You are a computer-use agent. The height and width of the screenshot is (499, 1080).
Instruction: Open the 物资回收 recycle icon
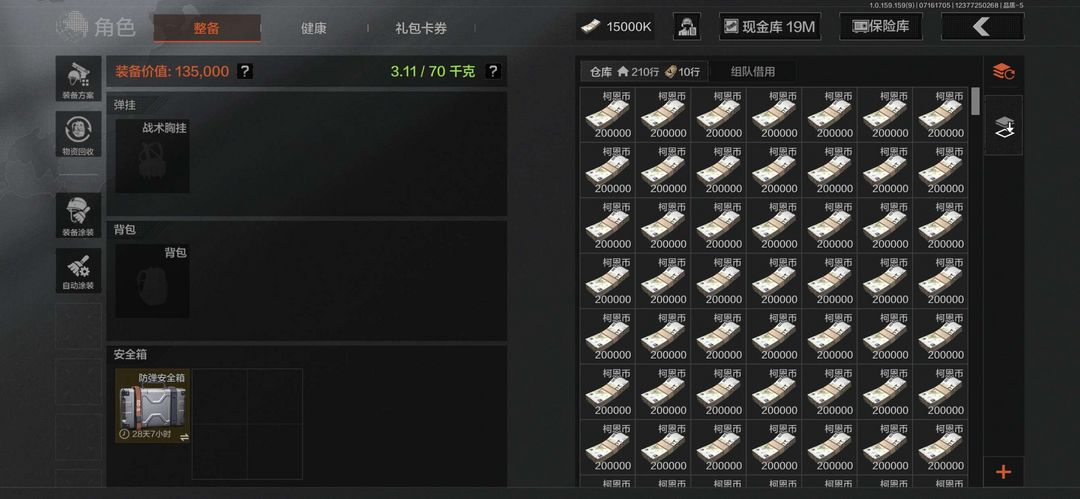click(x=79, y=134)
